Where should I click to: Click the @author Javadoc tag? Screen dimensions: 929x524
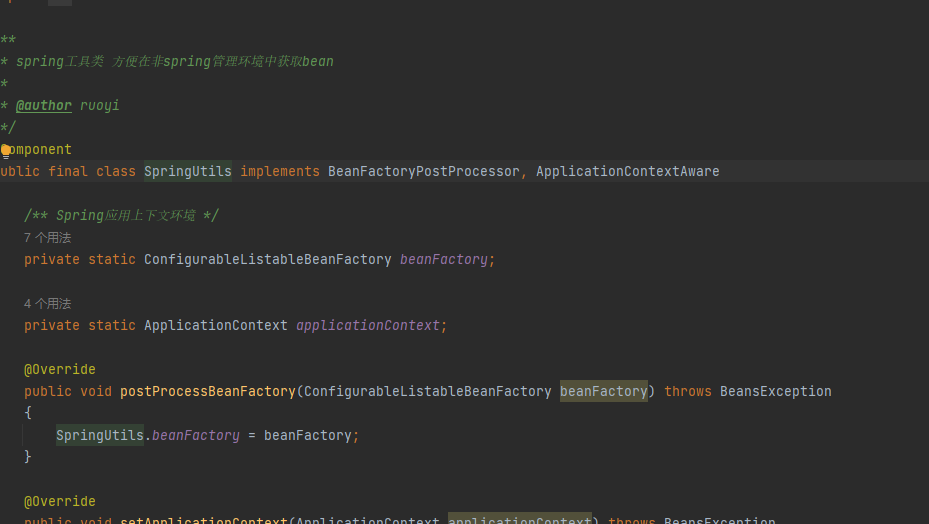pos(44,106)
